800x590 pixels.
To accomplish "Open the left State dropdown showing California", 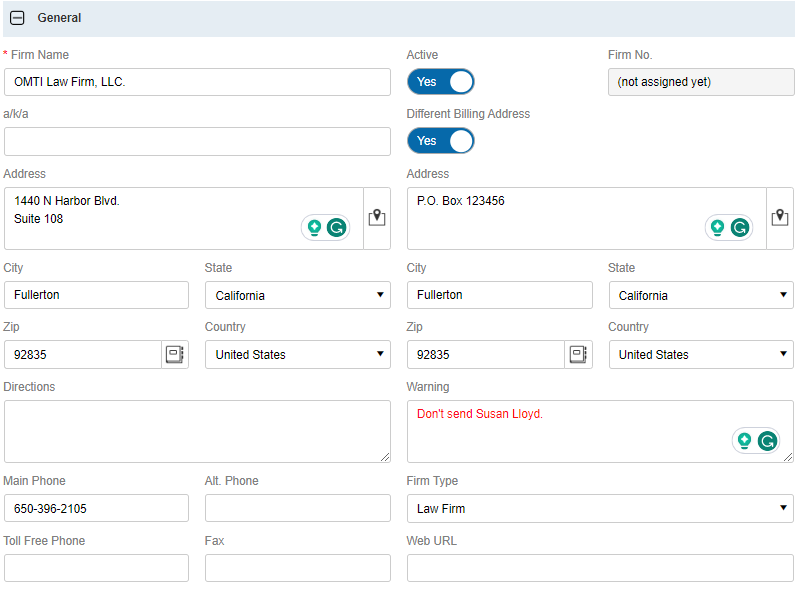I will tap(297, 295).
